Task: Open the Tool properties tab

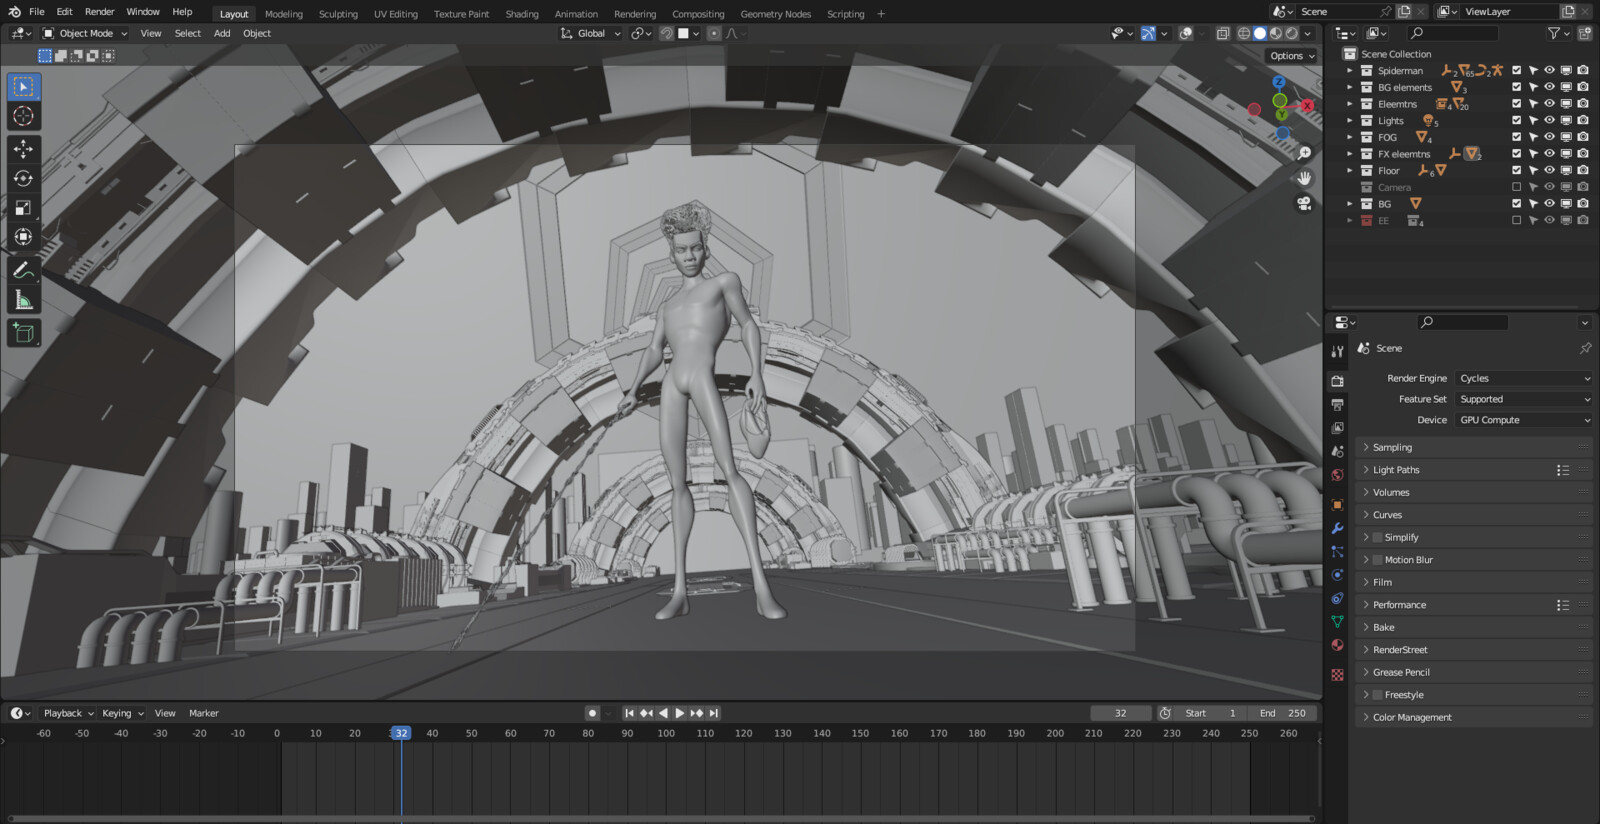Action: [x=1337, y=351]
